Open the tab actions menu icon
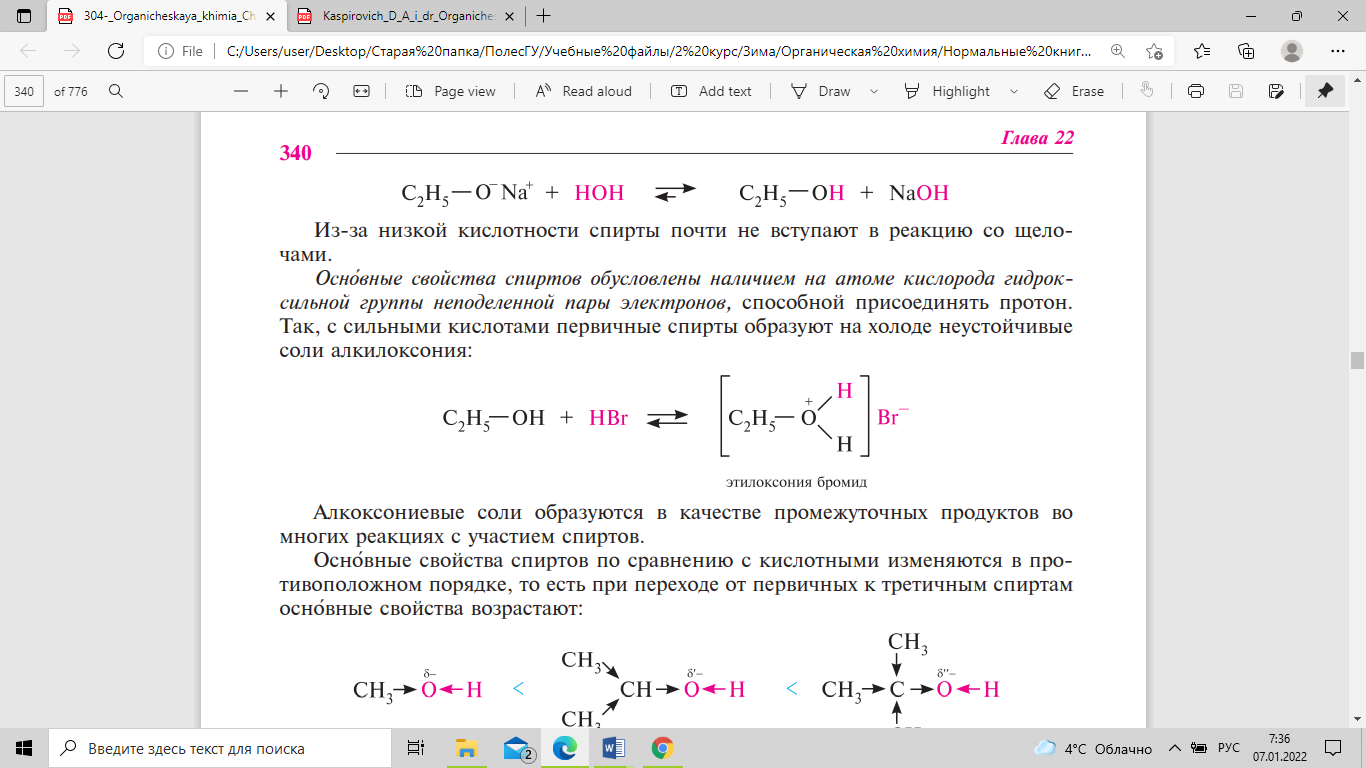This screenshot has height=768, width=1366. tap(24, 16)
